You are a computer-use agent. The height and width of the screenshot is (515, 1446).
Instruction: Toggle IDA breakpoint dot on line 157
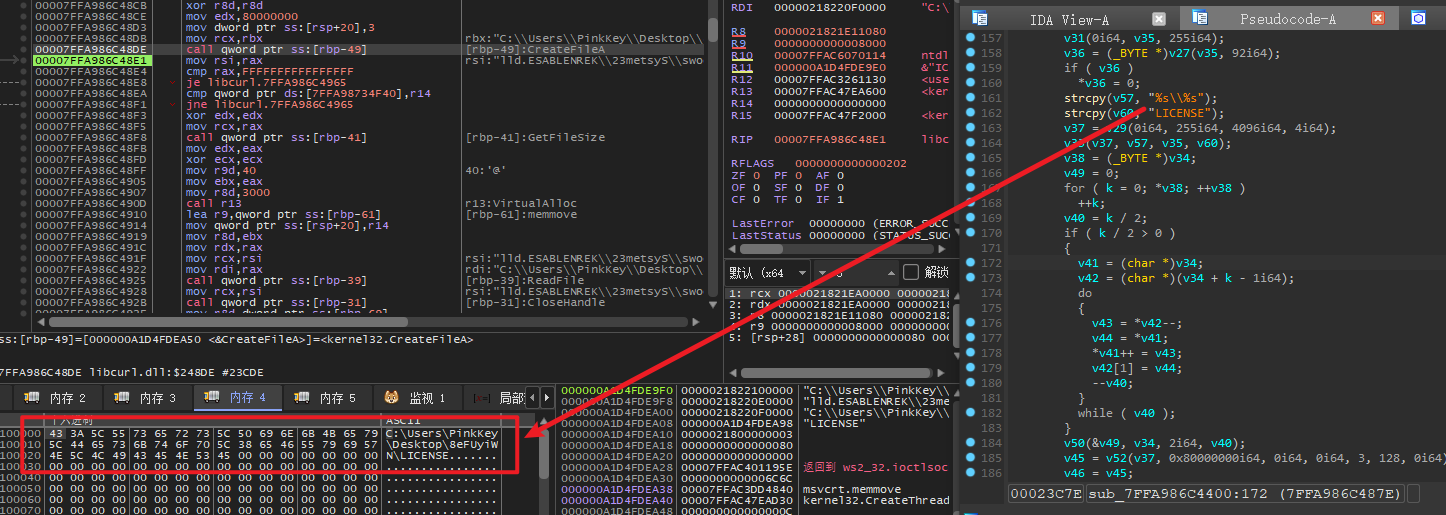pyautogui.click(x=969, y=38)
